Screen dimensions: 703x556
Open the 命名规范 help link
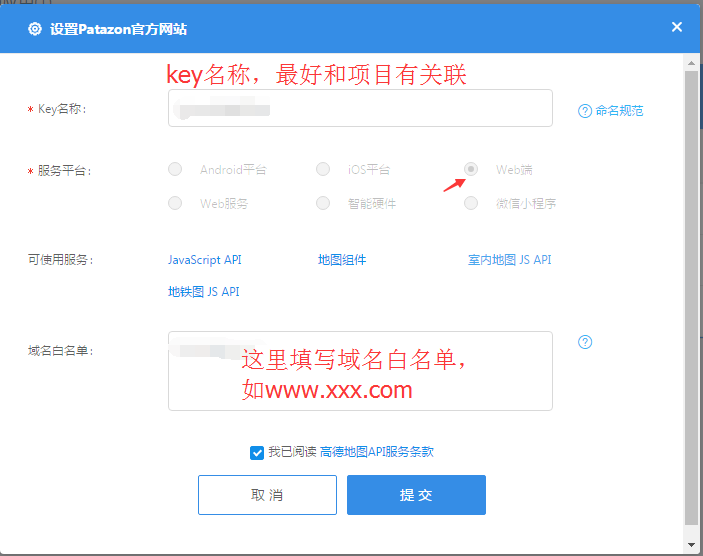(619, 111)
